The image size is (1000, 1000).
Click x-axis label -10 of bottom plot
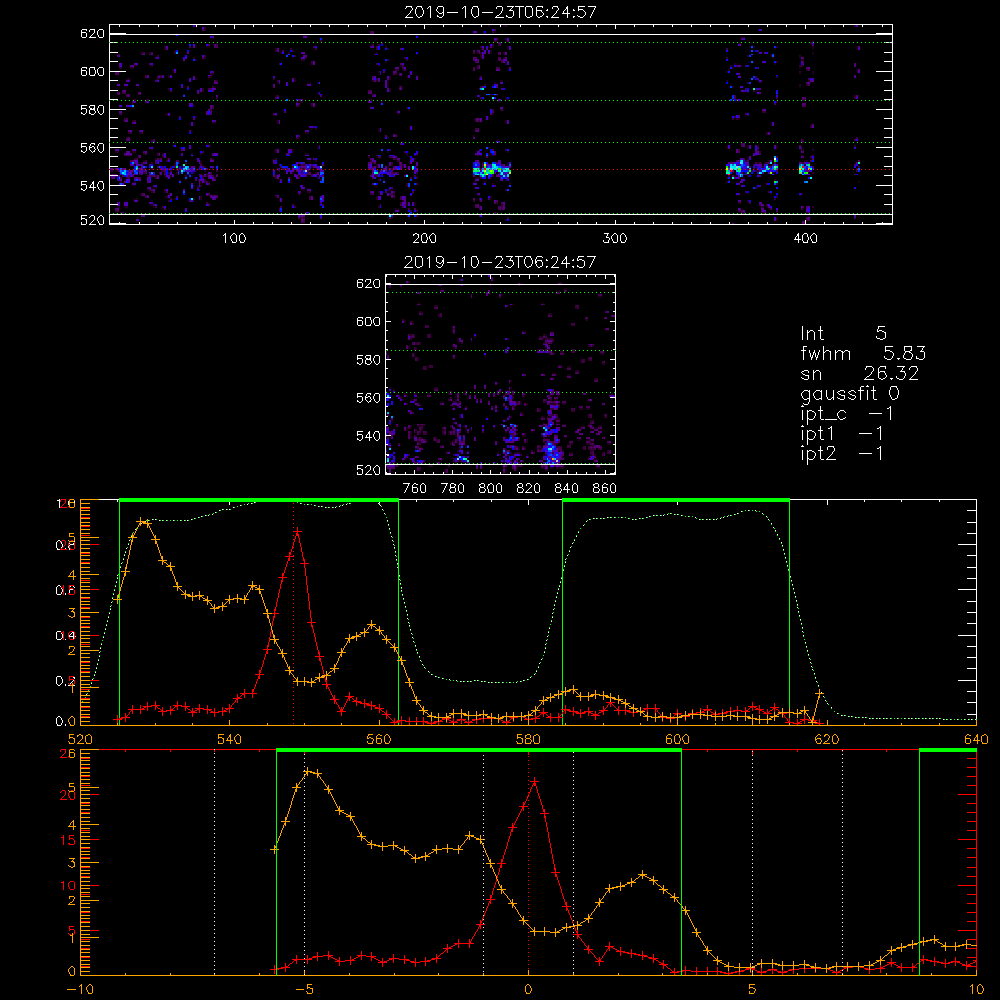tap(80, 990)
